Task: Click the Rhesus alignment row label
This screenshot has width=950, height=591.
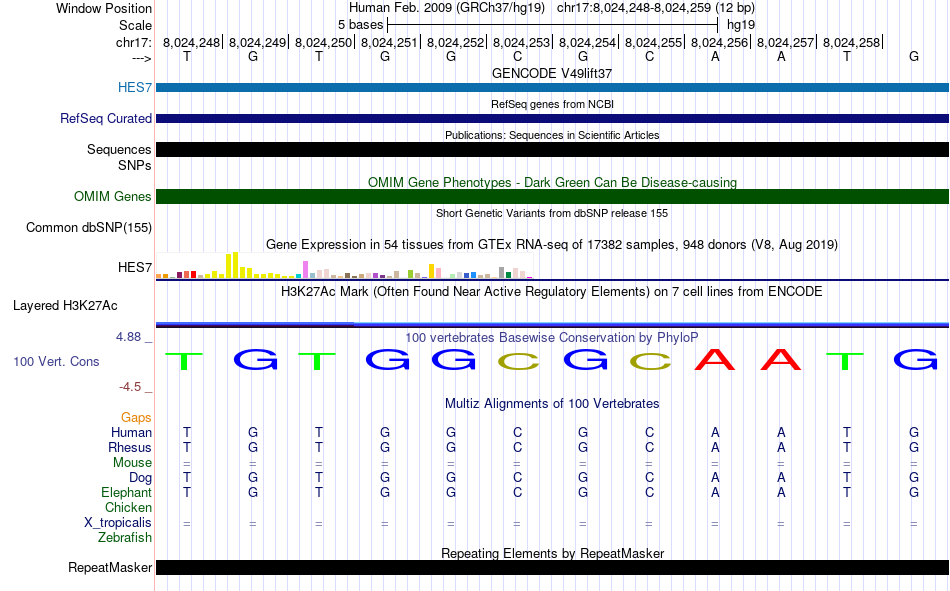Action: tap(130, 447)
